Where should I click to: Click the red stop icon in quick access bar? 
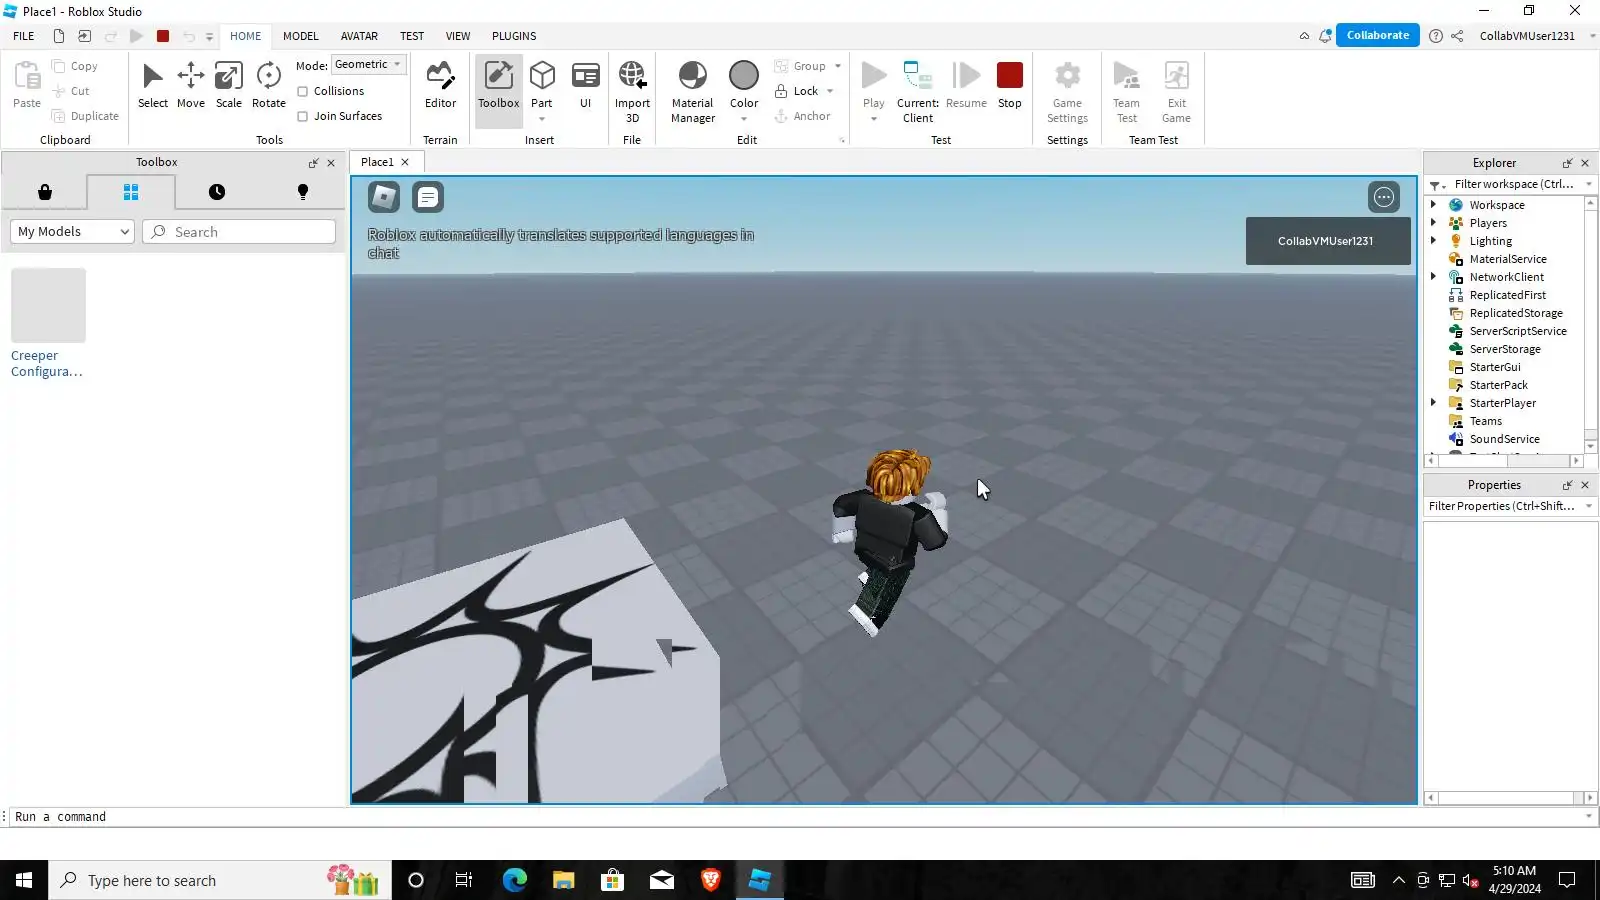click(x=163, y=36)
